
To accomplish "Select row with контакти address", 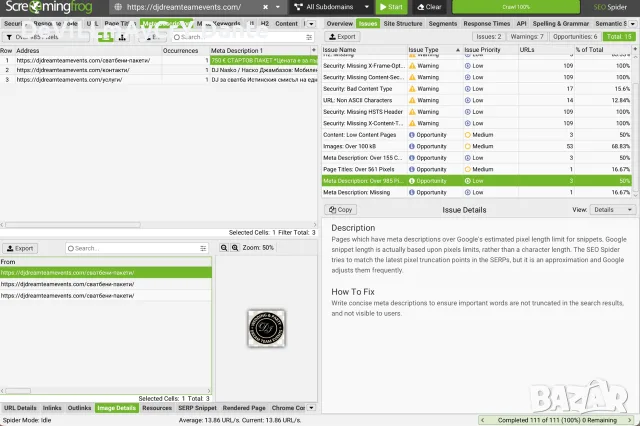I will [x=158, y=70].
